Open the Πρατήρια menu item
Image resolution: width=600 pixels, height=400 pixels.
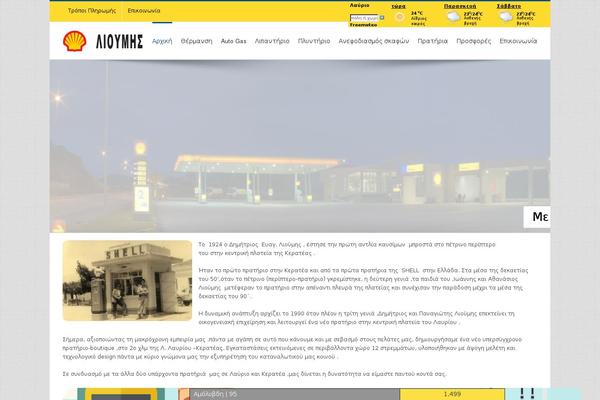pos(432,41)
